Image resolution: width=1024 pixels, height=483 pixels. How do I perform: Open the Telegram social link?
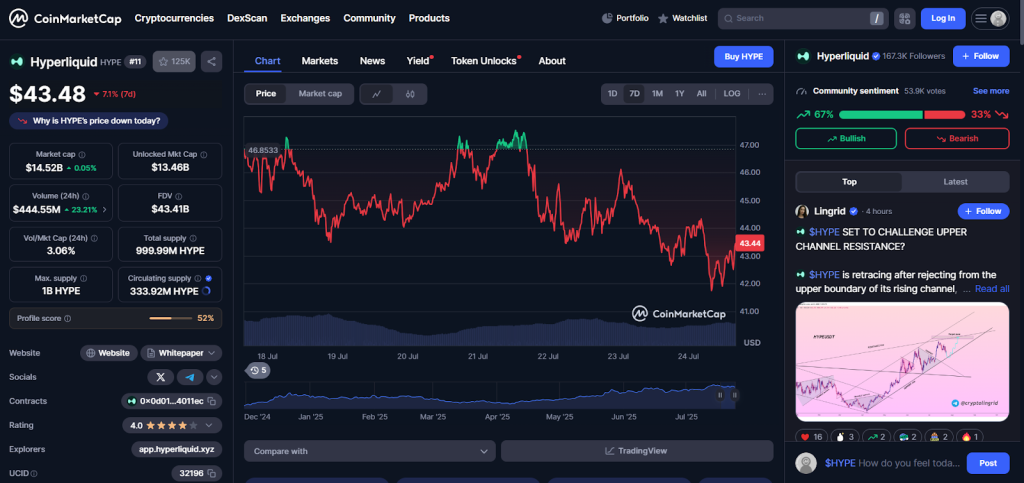tap(190, 377)
